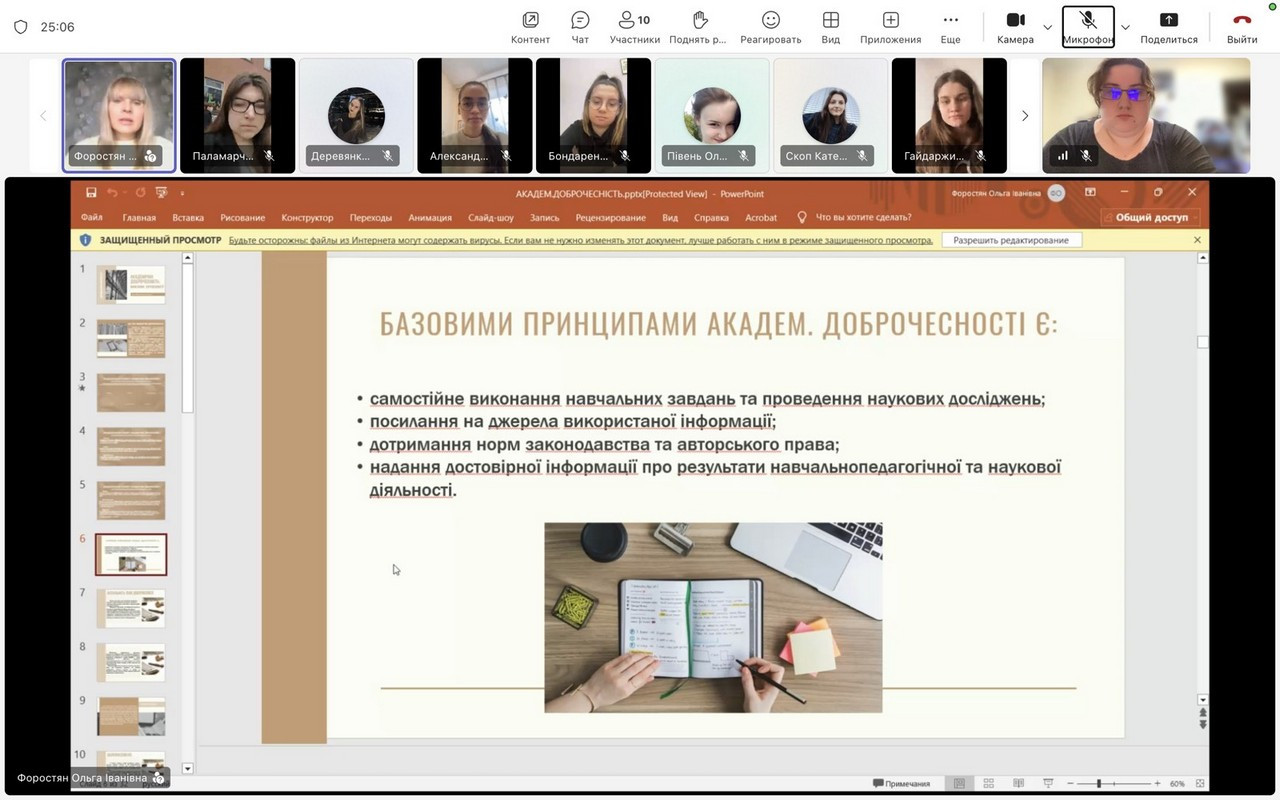Open the Реагировать reactions menu
The image size is (1280, 800).
click(x=771, y=27)
